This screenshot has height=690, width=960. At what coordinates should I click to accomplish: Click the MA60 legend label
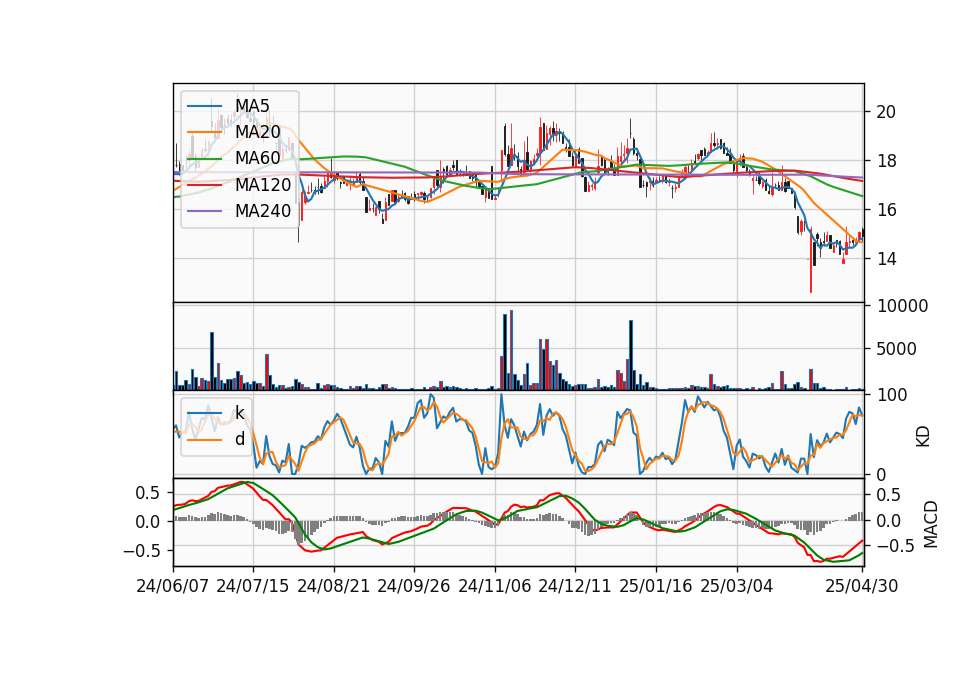pyautogui.click(x=257, y=159)
